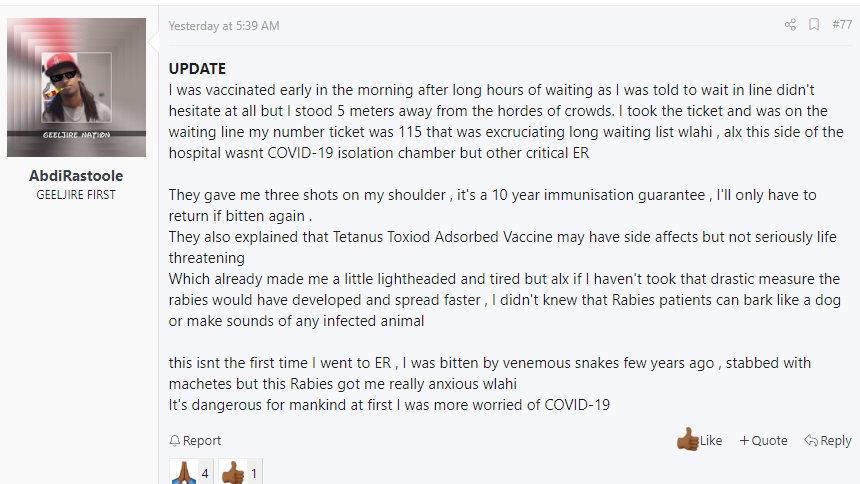Open the AbdiRastoole username profile link
This screenshot has height=484, width=860.
tap(76, 176)
